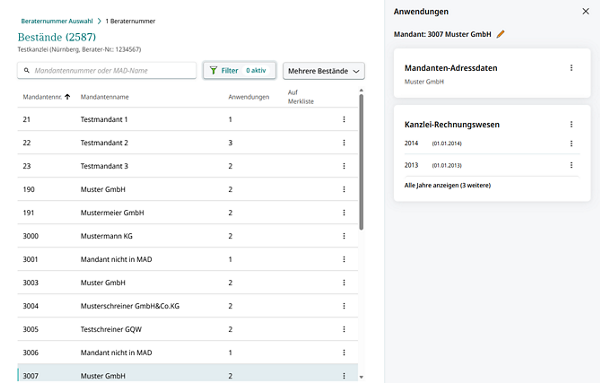
Task: Go back to Beraternummer Auswahl breadcrumb
Action: coord(57,21)
